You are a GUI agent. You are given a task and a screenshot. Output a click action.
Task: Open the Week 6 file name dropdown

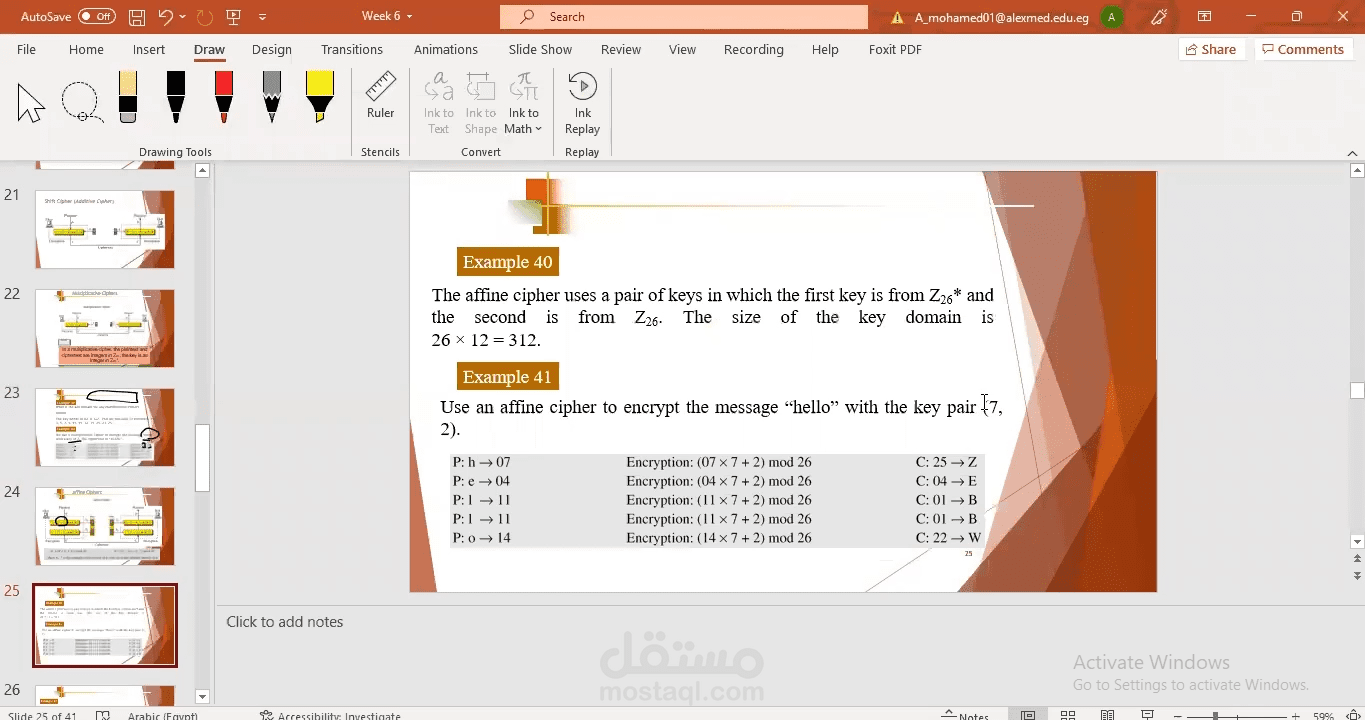pos(387,16)
